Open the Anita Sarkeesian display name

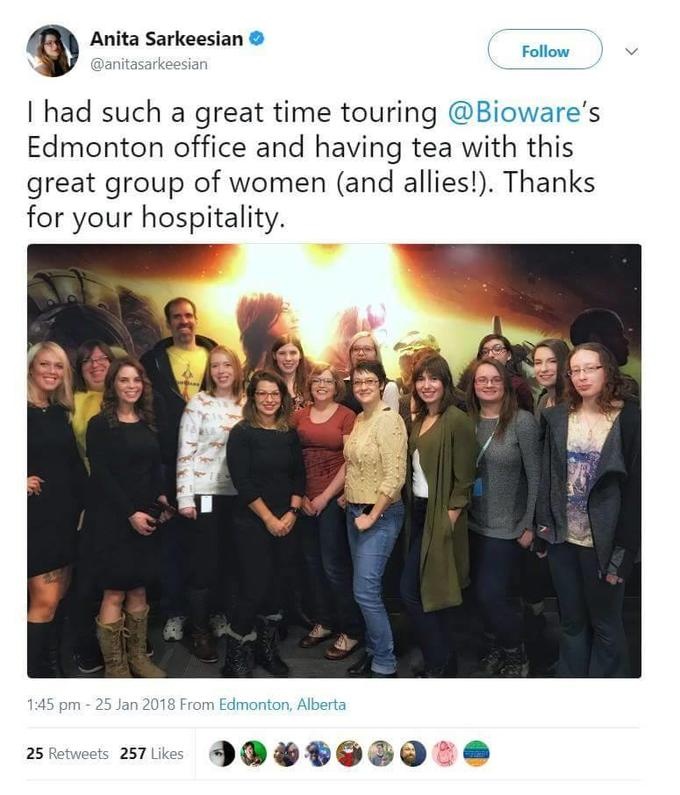[167, 39]
